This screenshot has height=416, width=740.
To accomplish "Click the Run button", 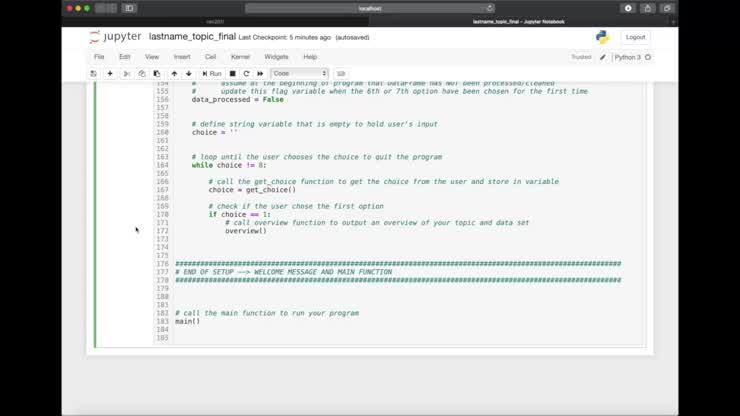I will click(212, 73).
